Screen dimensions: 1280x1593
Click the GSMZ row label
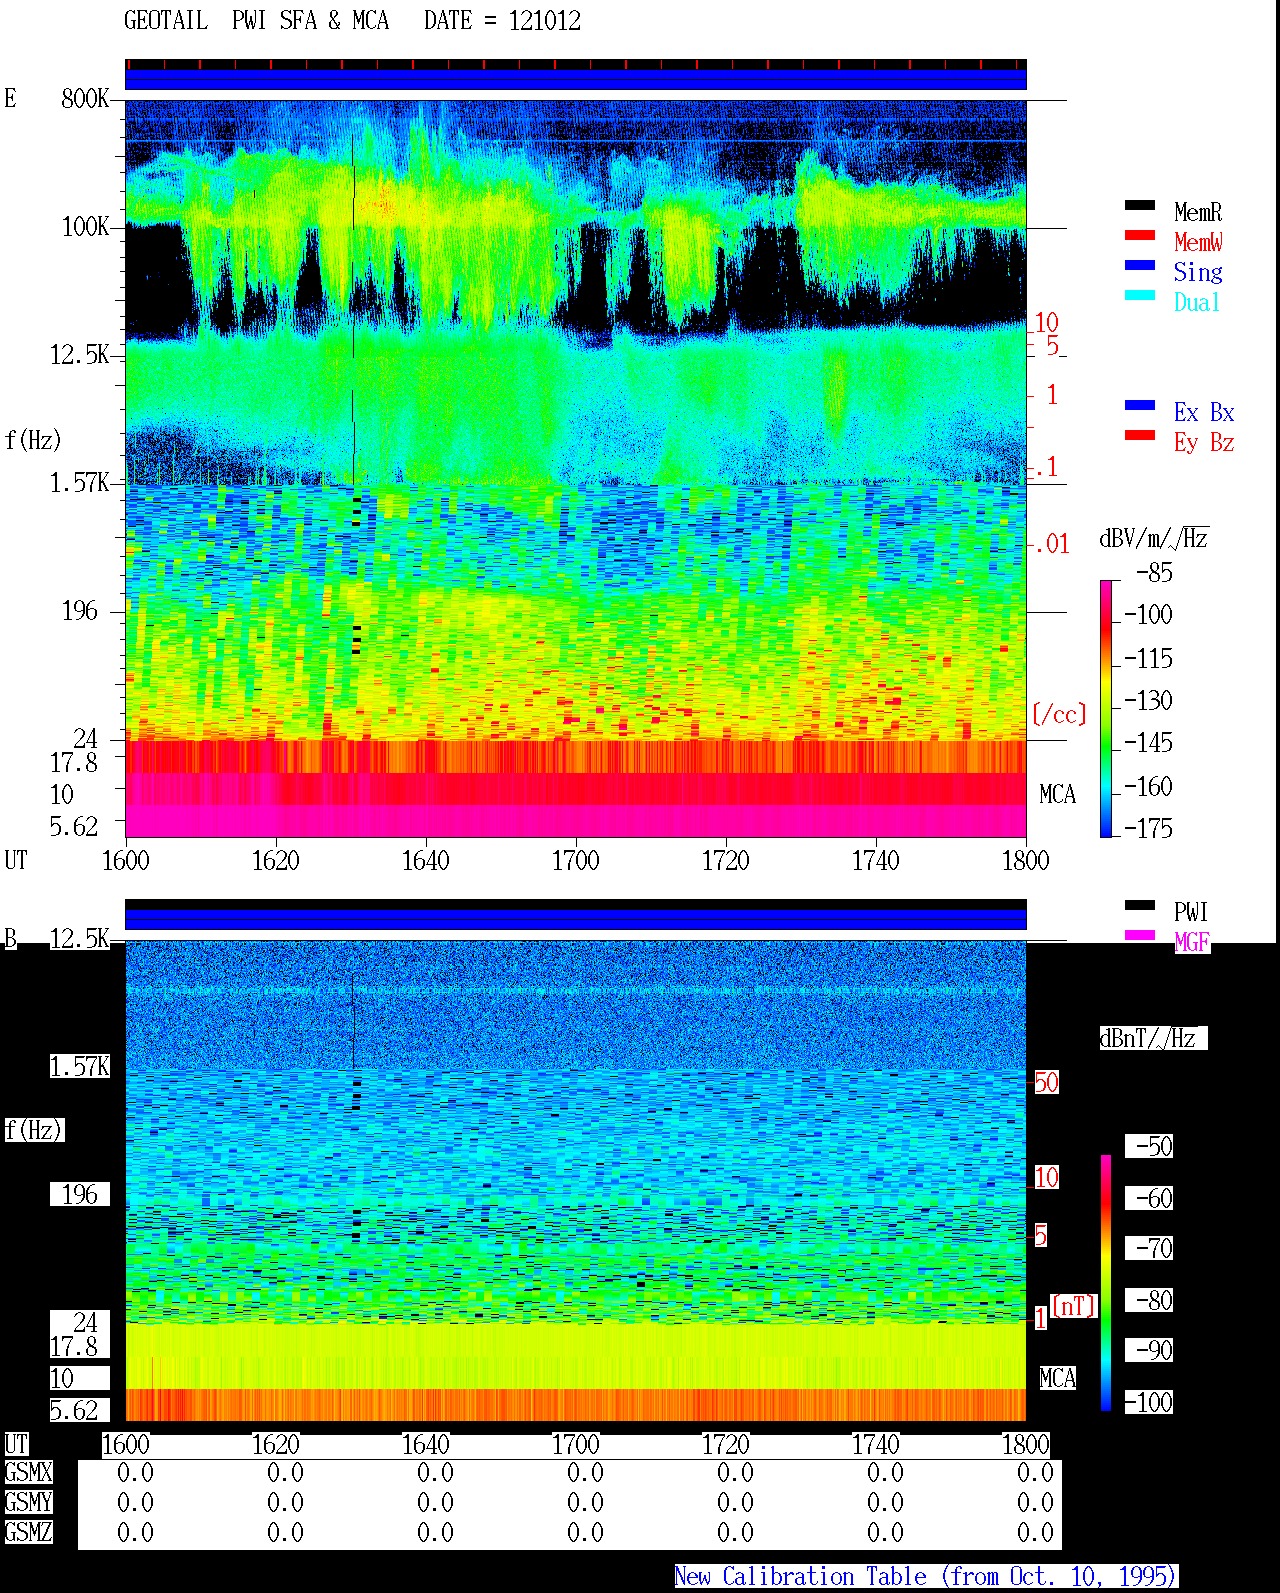[x=28, y=1533]
